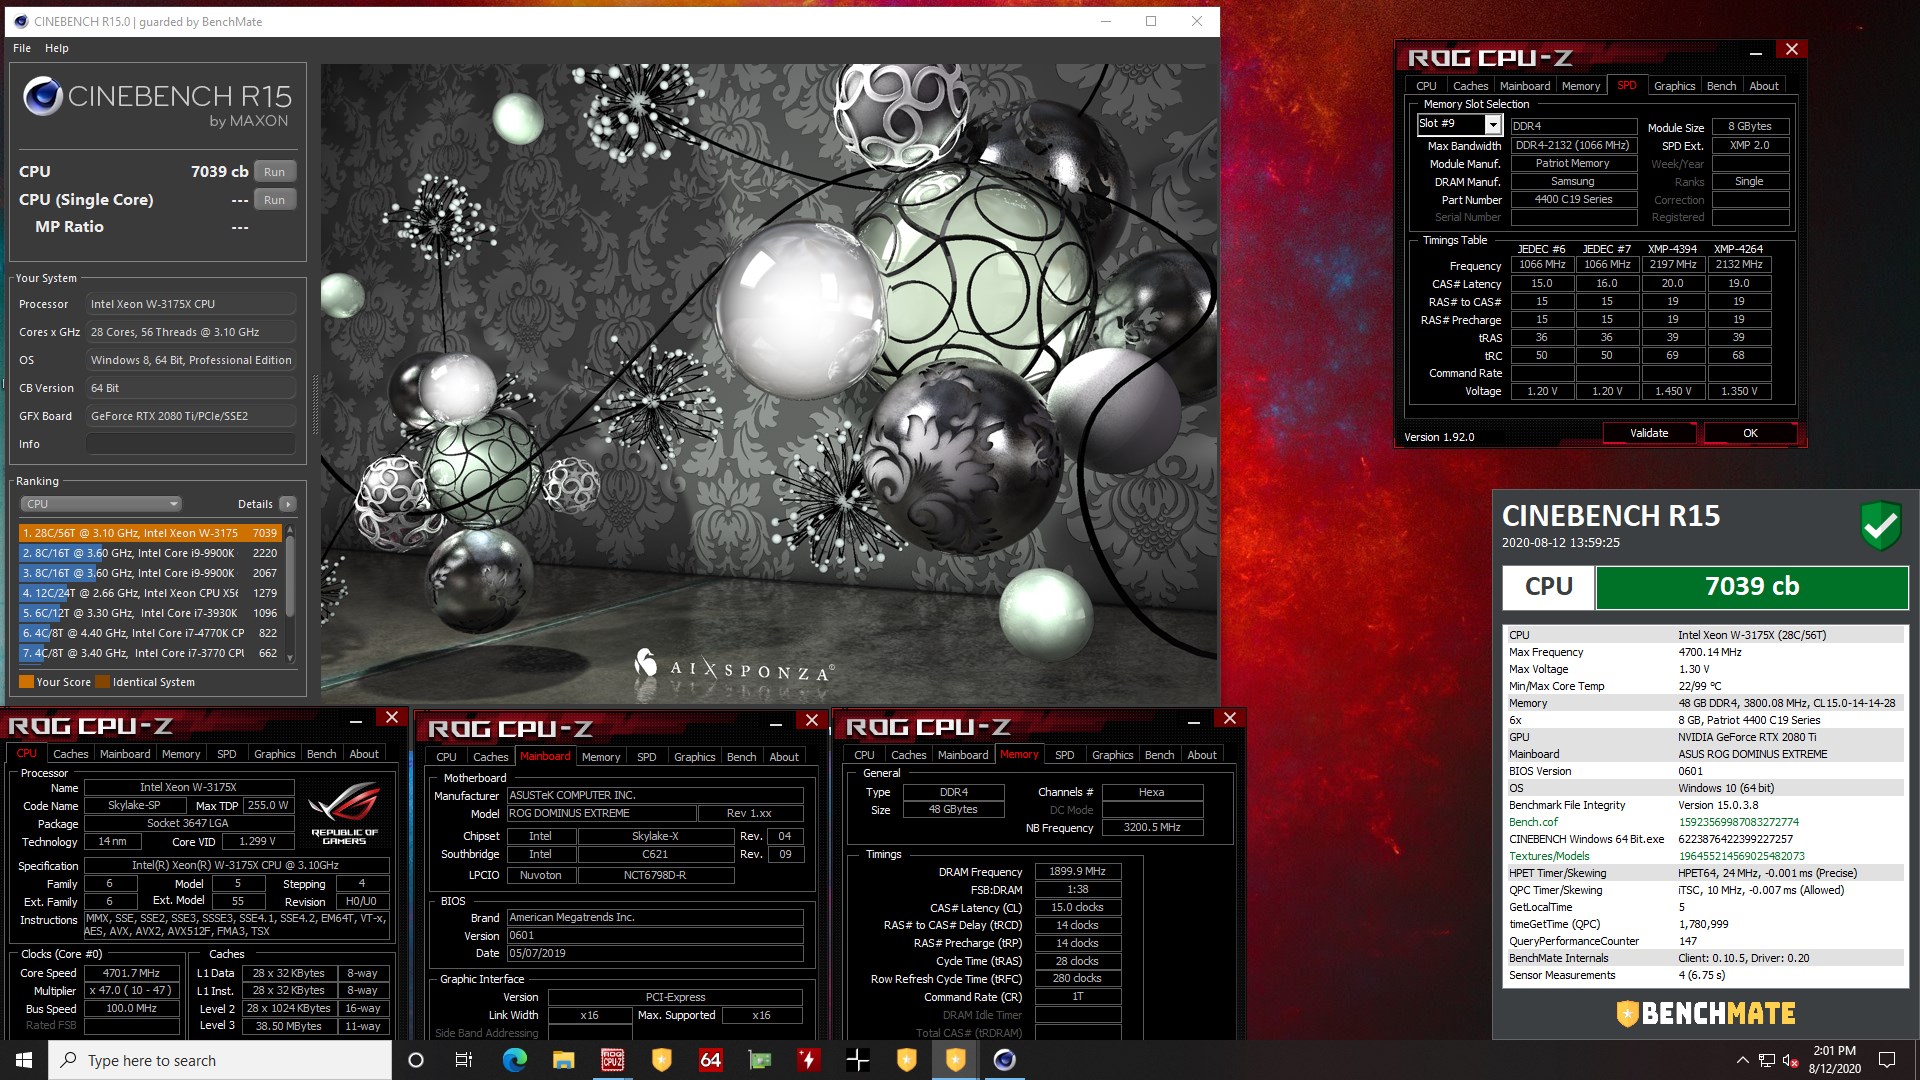1920x1080 pixels.
Task: Open the green circuit-board taskbar icon
Action: pos(760,1060)
